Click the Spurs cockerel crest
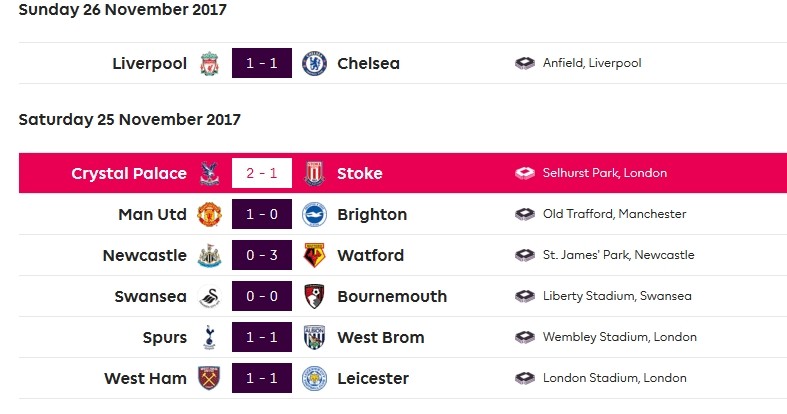The width and height of the screenshot is (787, 414). point(209,337)
